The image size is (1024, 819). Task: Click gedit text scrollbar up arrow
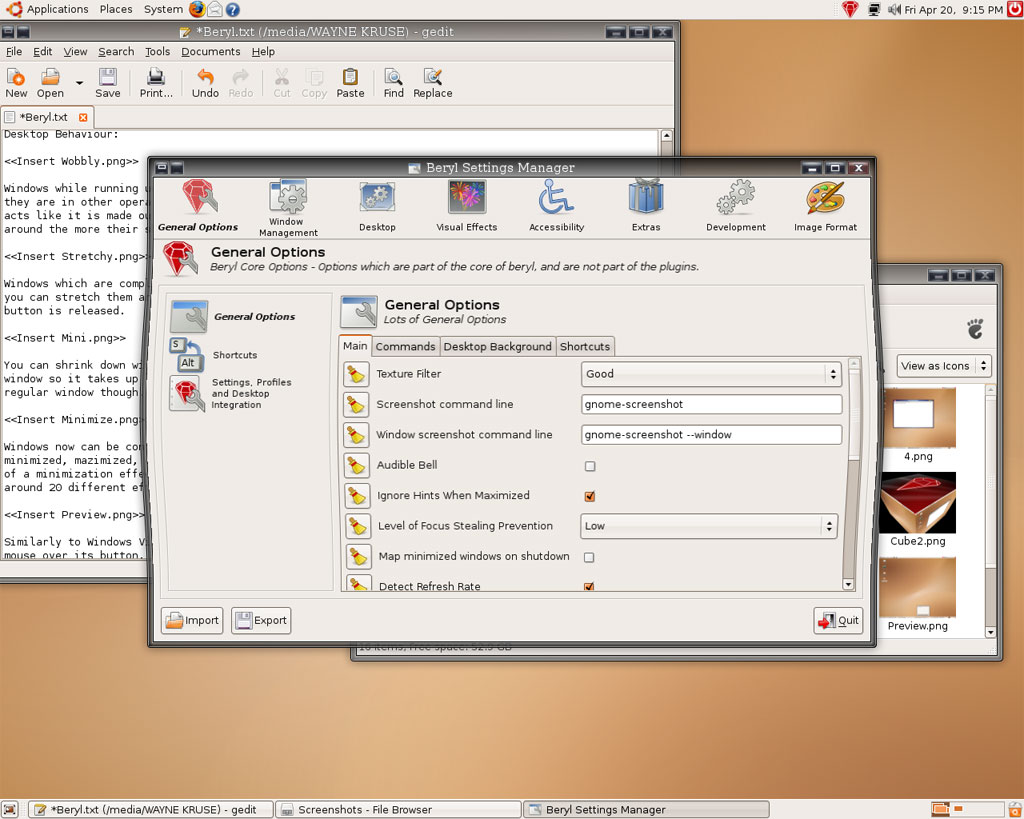(x=666, y=136)
